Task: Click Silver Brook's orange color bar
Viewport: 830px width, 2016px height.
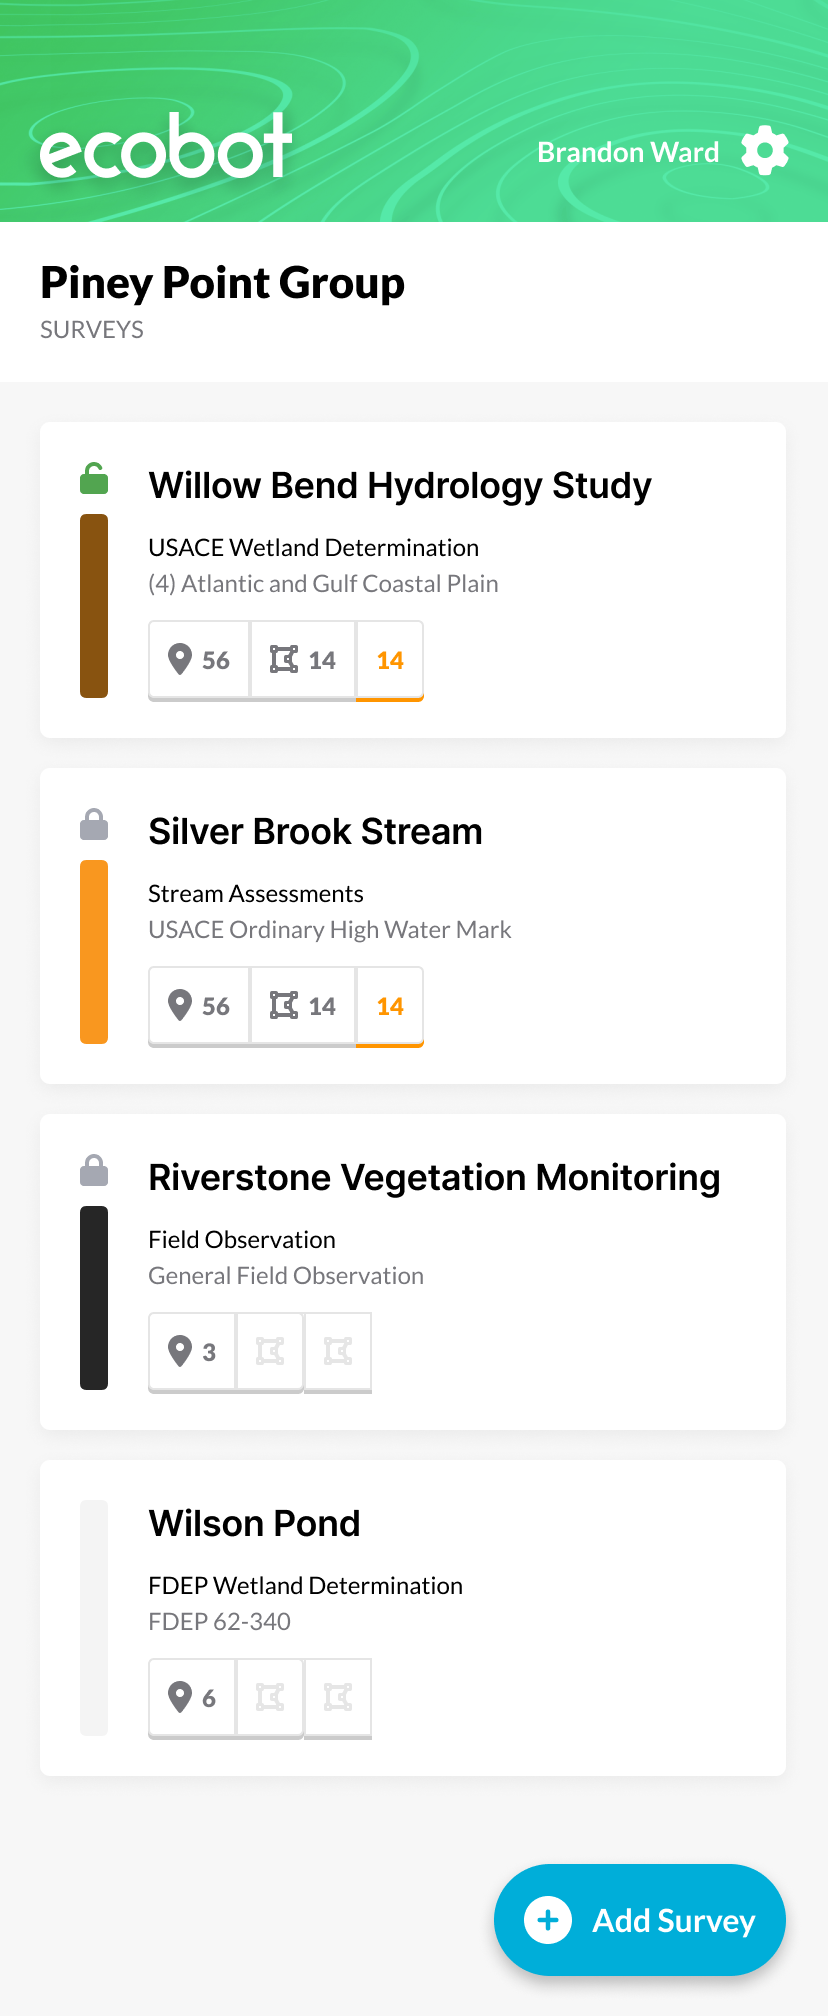Action: tap(94, 952)
